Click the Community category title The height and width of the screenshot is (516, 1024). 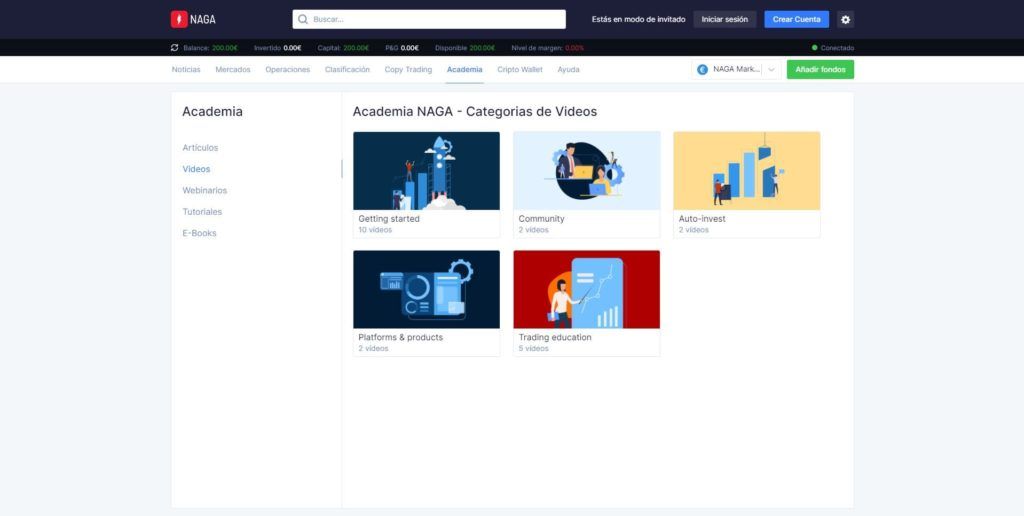click(x=541, y=219)
